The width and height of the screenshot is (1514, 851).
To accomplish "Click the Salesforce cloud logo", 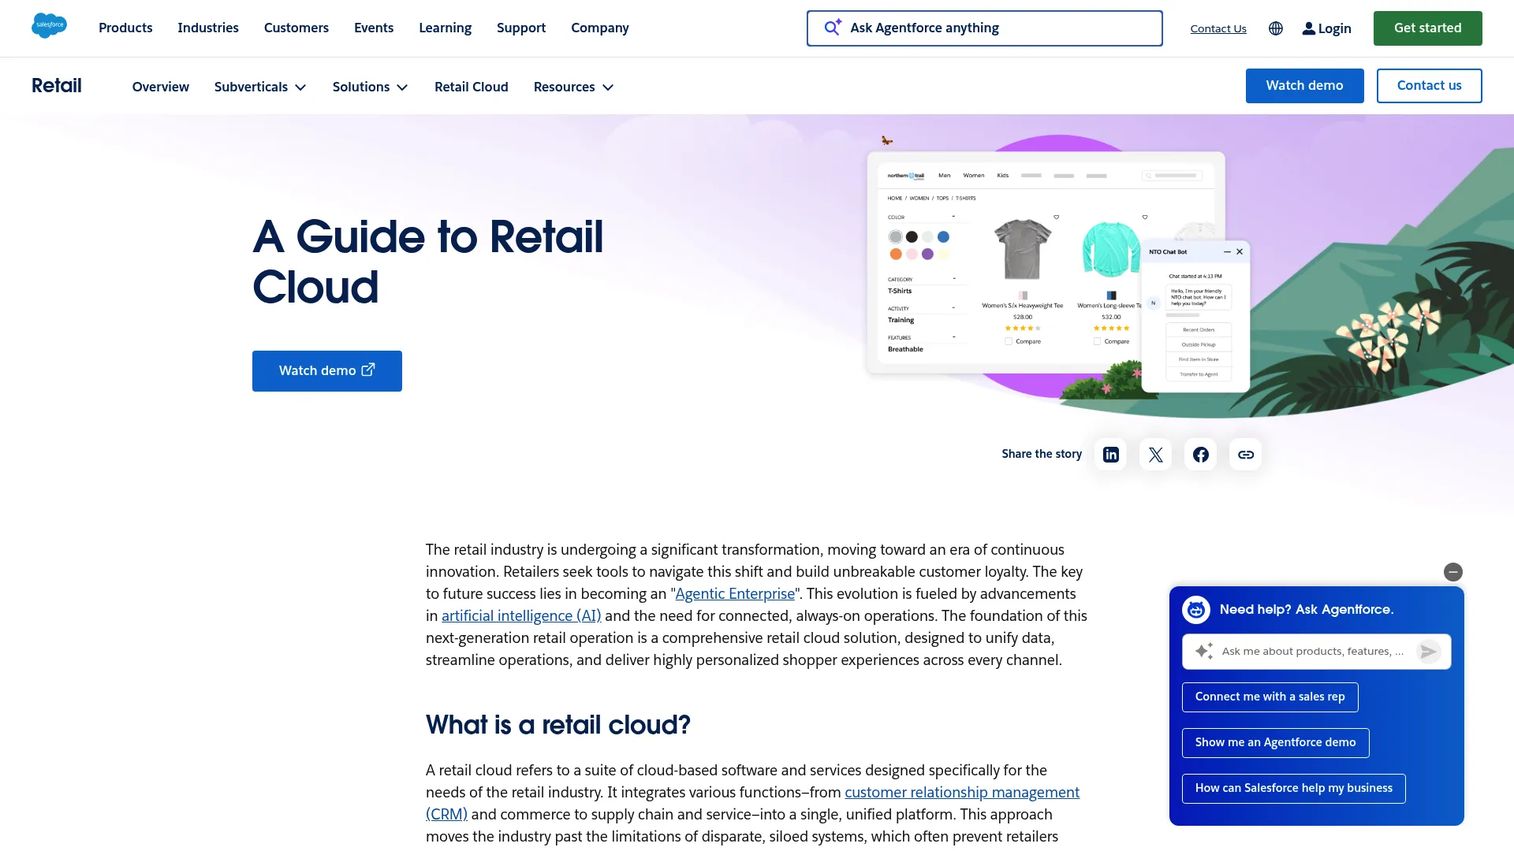I will (x=49, y=26).
